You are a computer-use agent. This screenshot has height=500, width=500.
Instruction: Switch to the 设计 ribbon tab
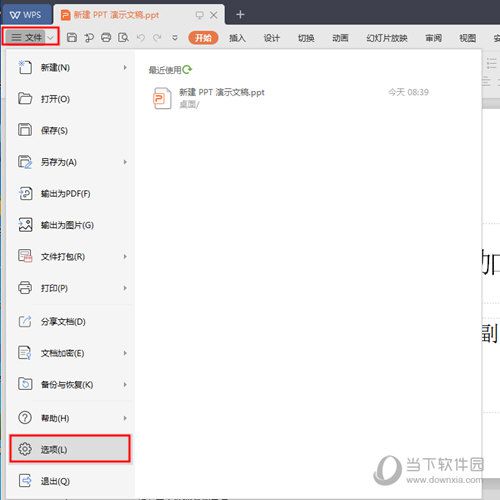point(272,38)
